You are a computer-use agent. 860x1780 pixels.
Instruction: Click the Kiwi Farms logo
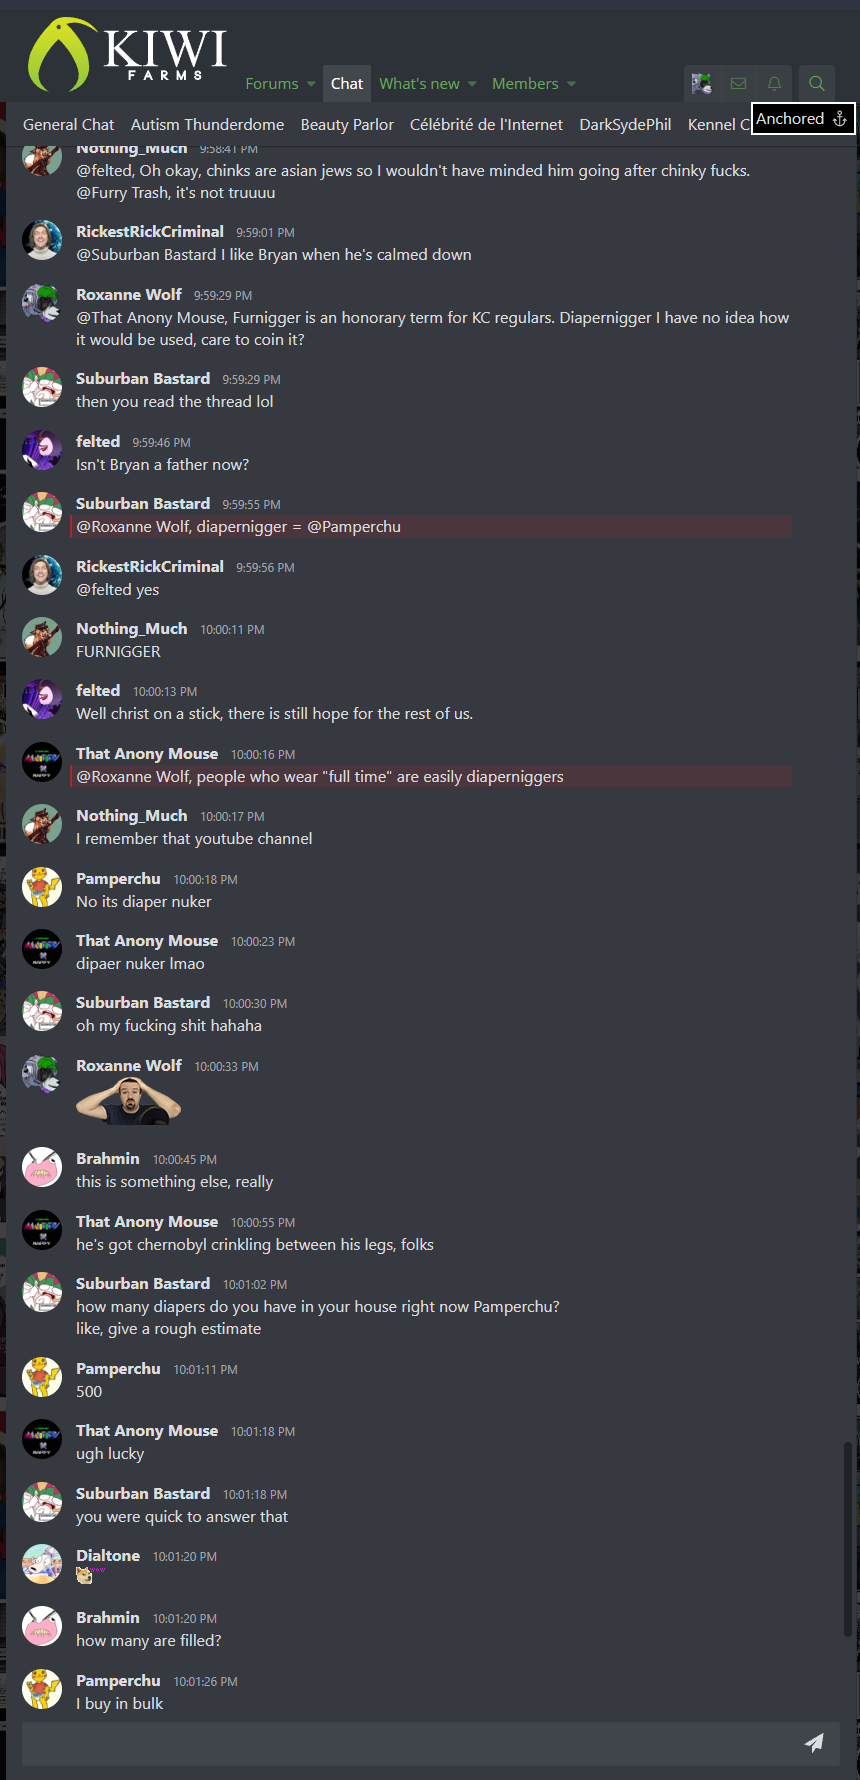click(x=127, y=55)
